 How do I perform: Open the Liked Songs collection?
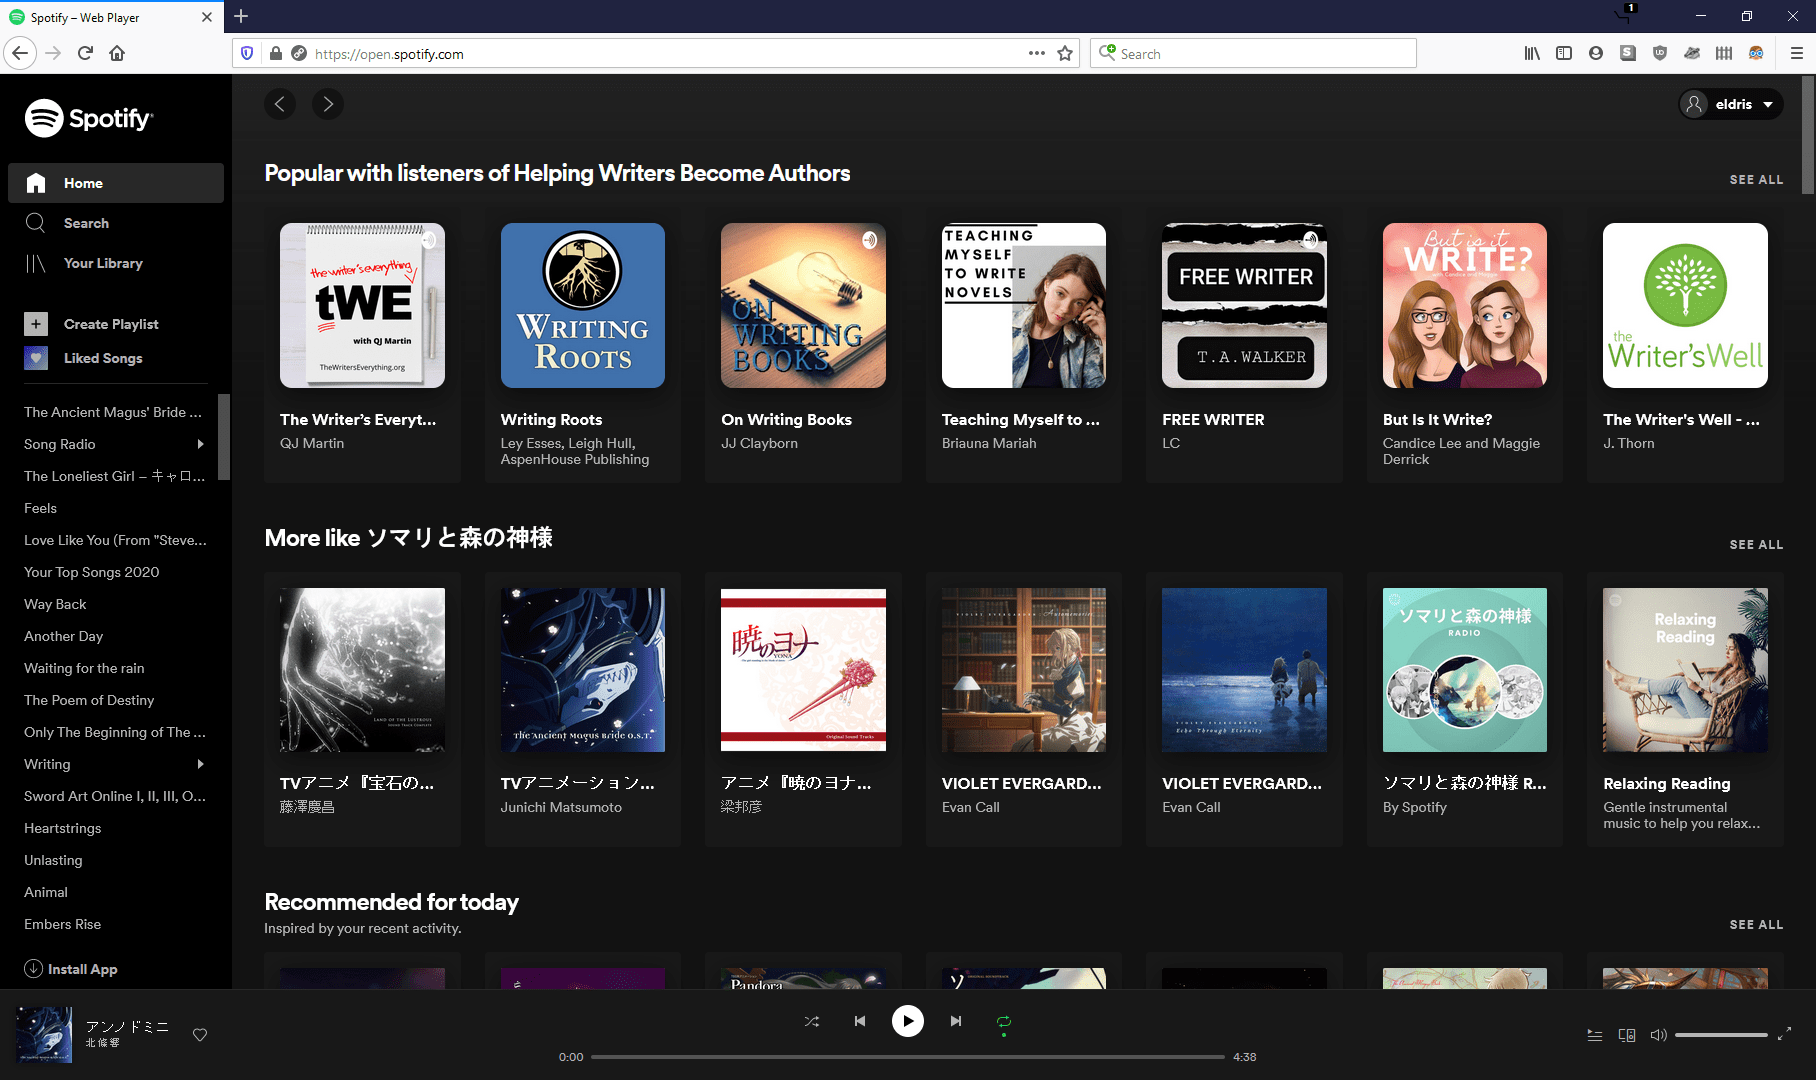point(103,358)
